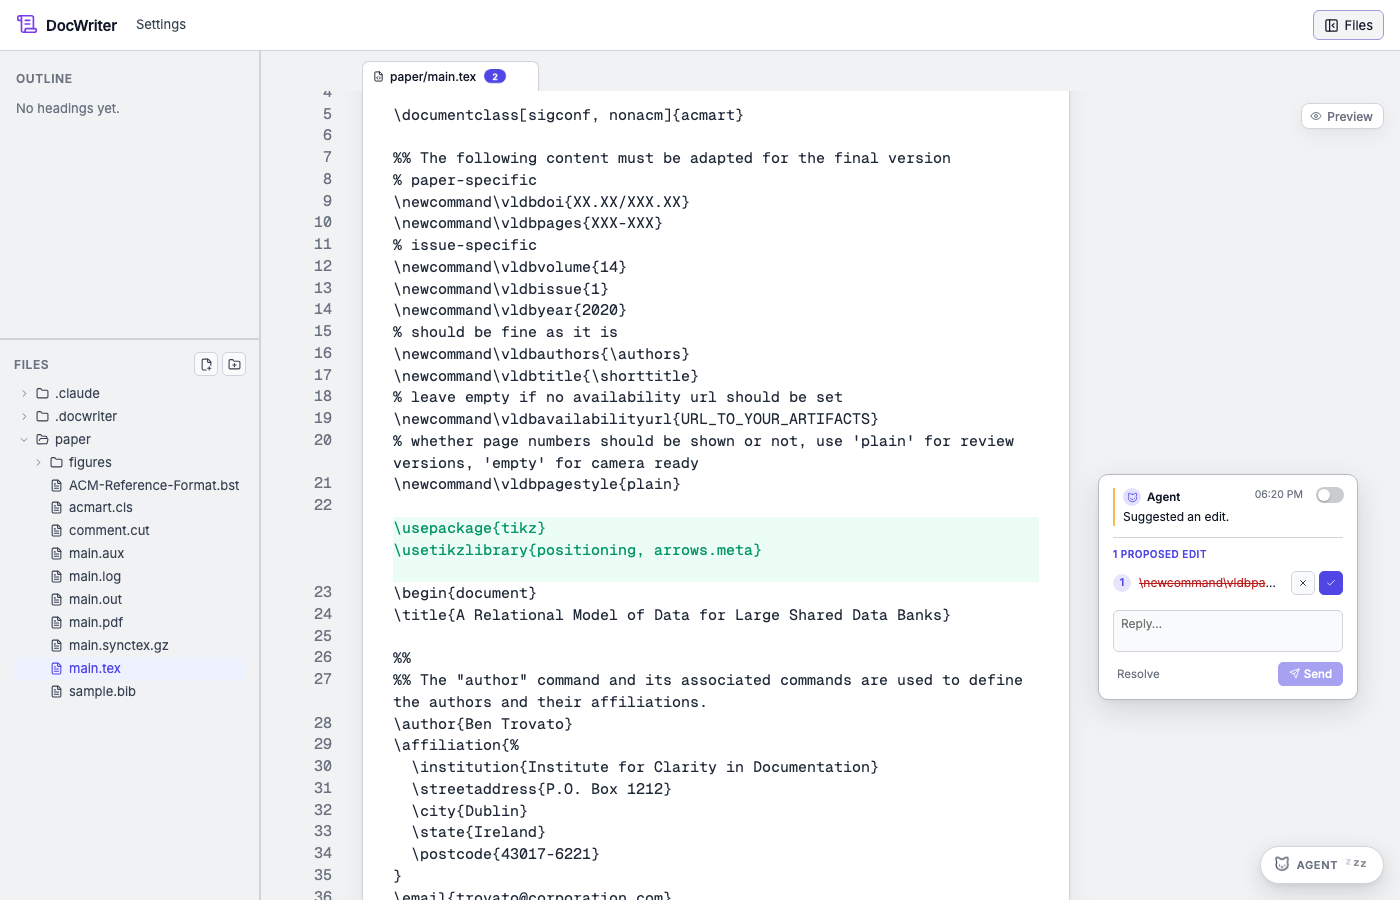Image resolution: width=1400 pixels, height=900 pixels.
Task: Open main.log file
Action: pyautogui.click(x=95, y=576)
